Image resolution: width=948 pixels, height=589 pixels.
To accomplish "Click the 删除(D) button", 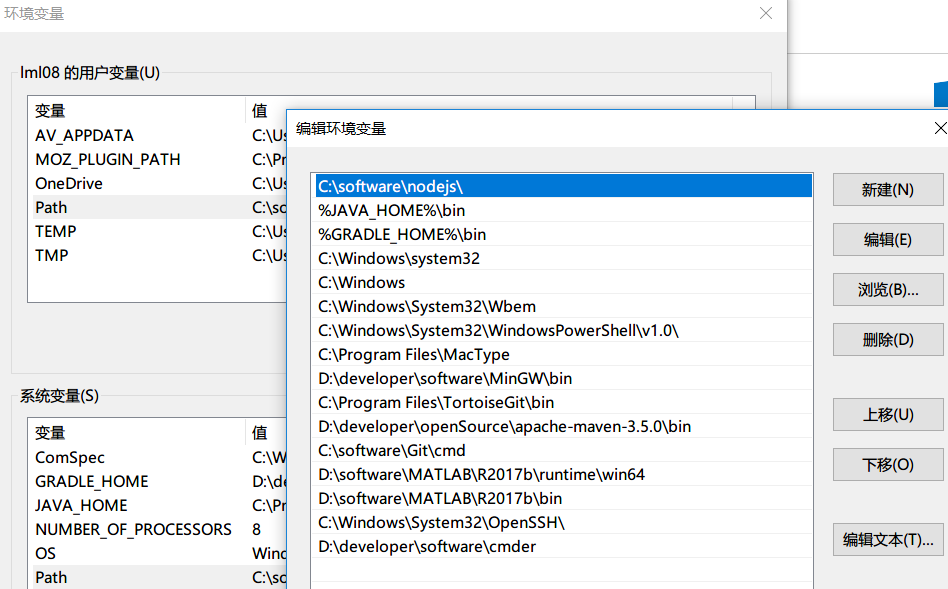I will 886,339.
